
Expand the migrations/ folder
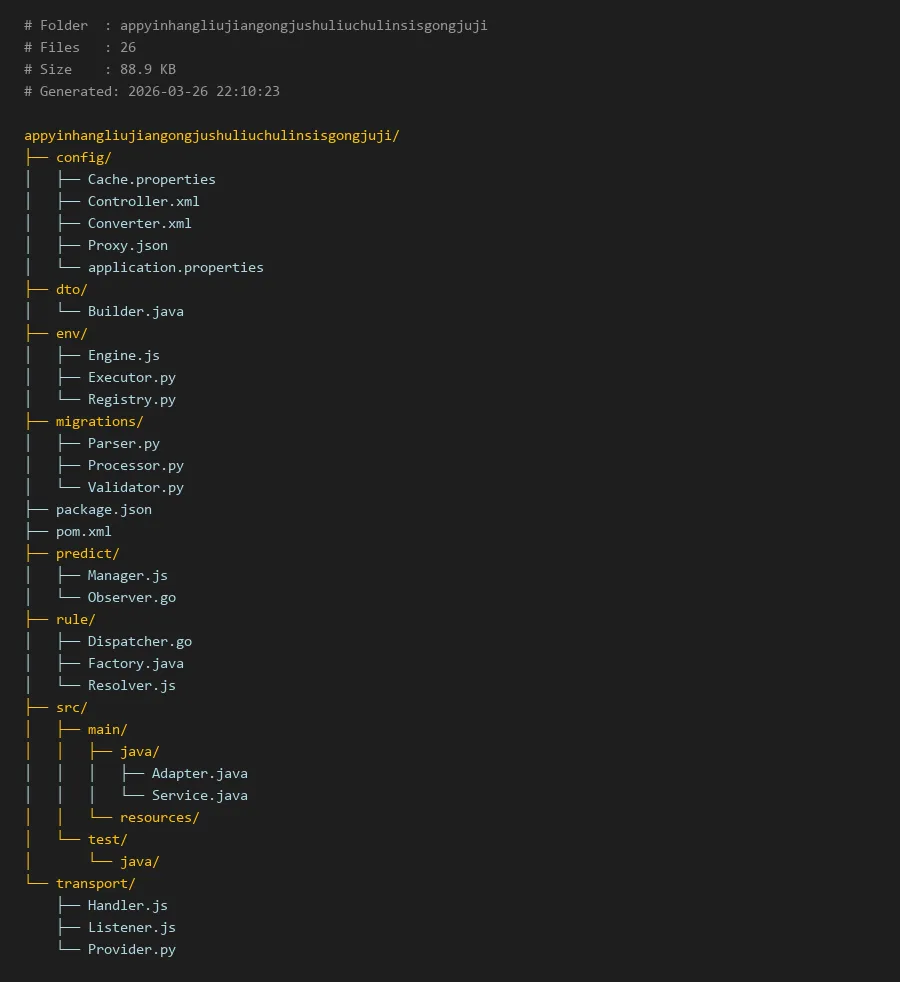click(99, 421)
